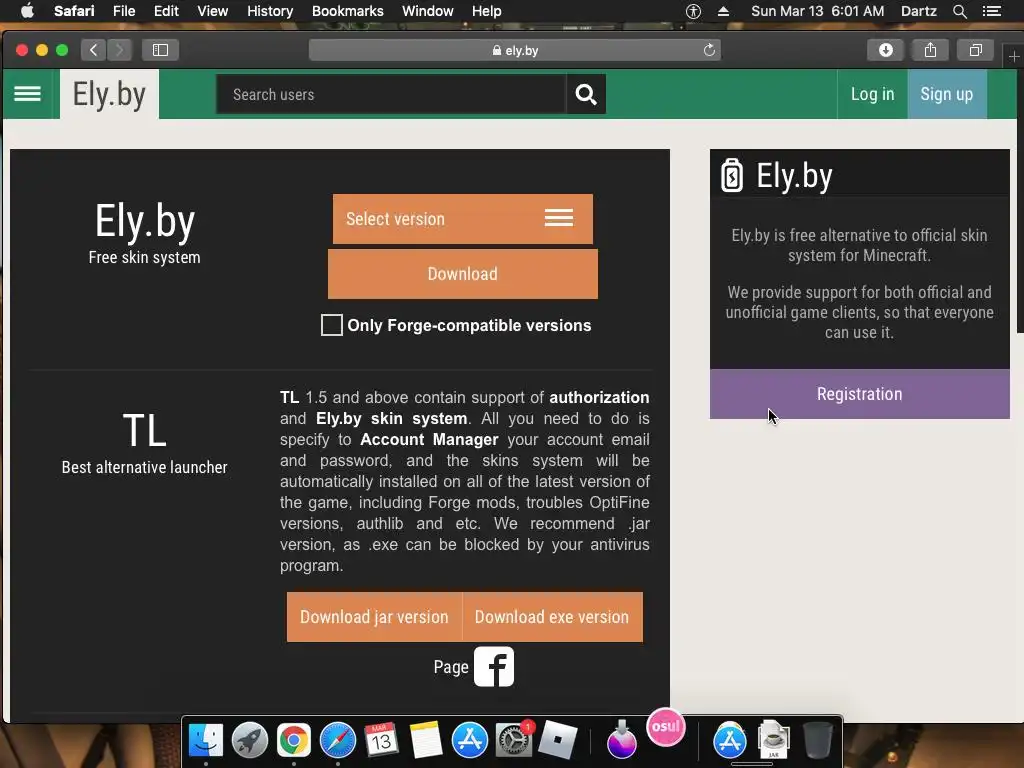Click the Sign up button
1024x768 pixels.
pyautogui.click(x=947, y=94)
